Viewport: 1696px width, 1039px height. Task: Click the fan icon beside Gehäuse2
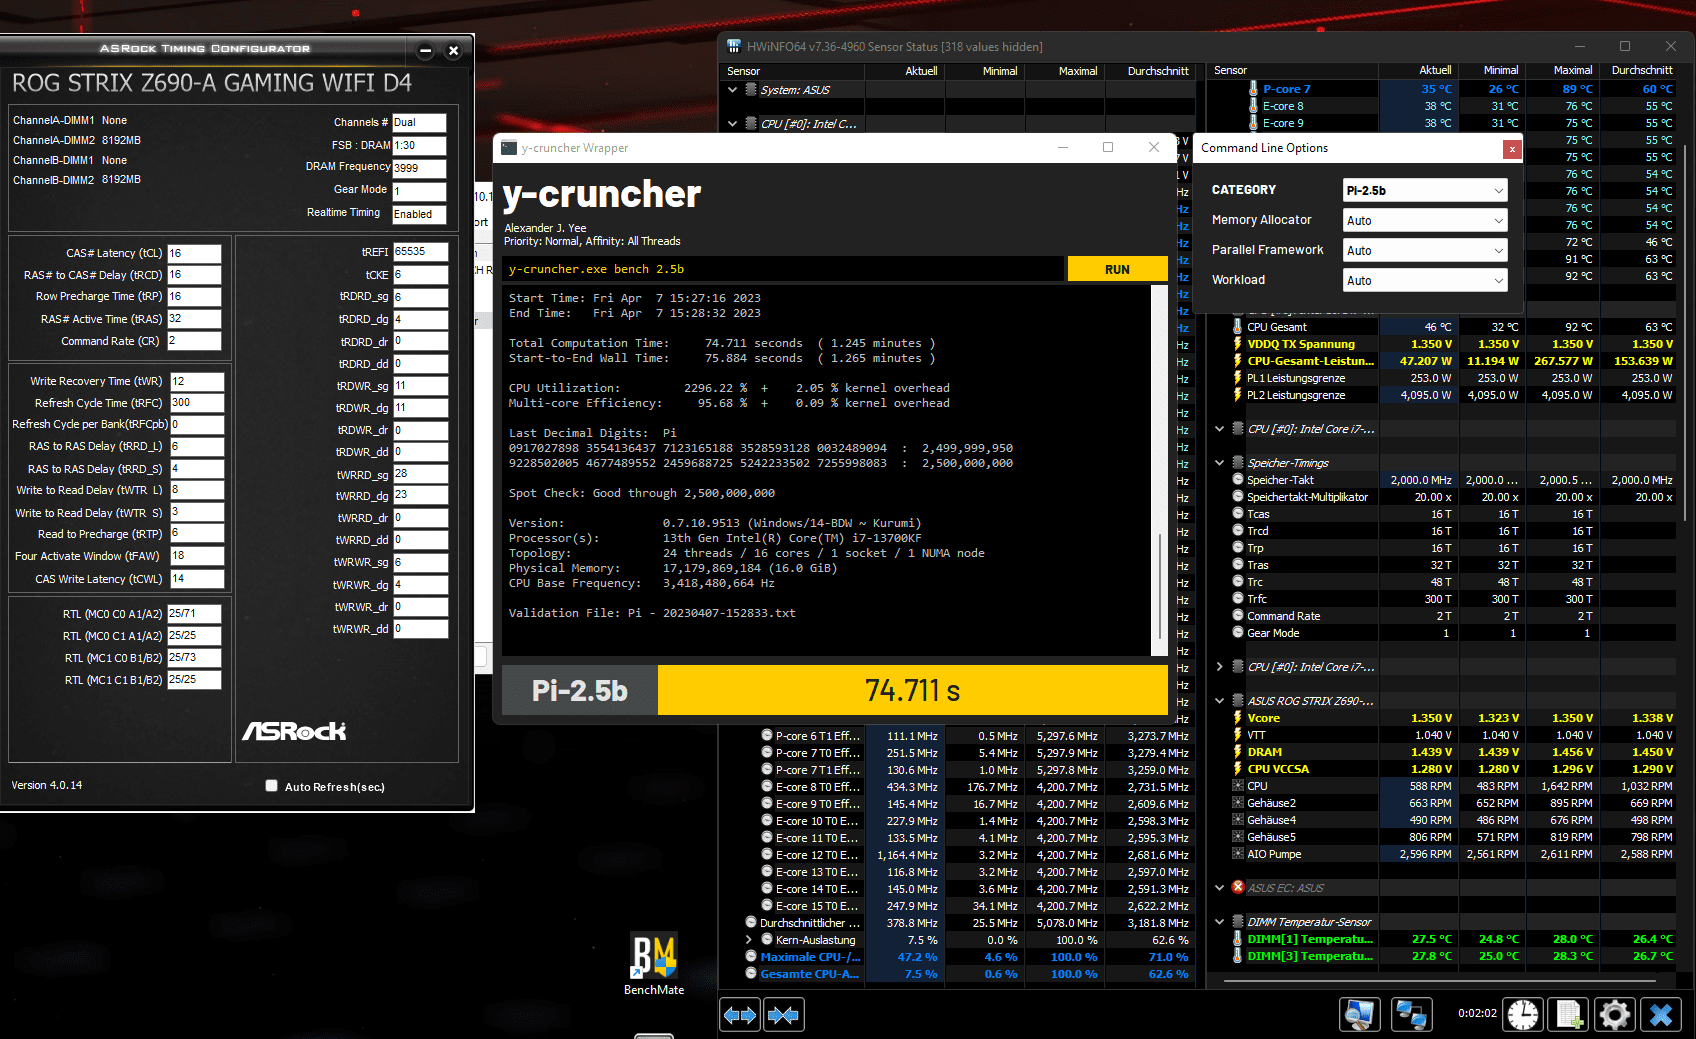click(1238, 803)
